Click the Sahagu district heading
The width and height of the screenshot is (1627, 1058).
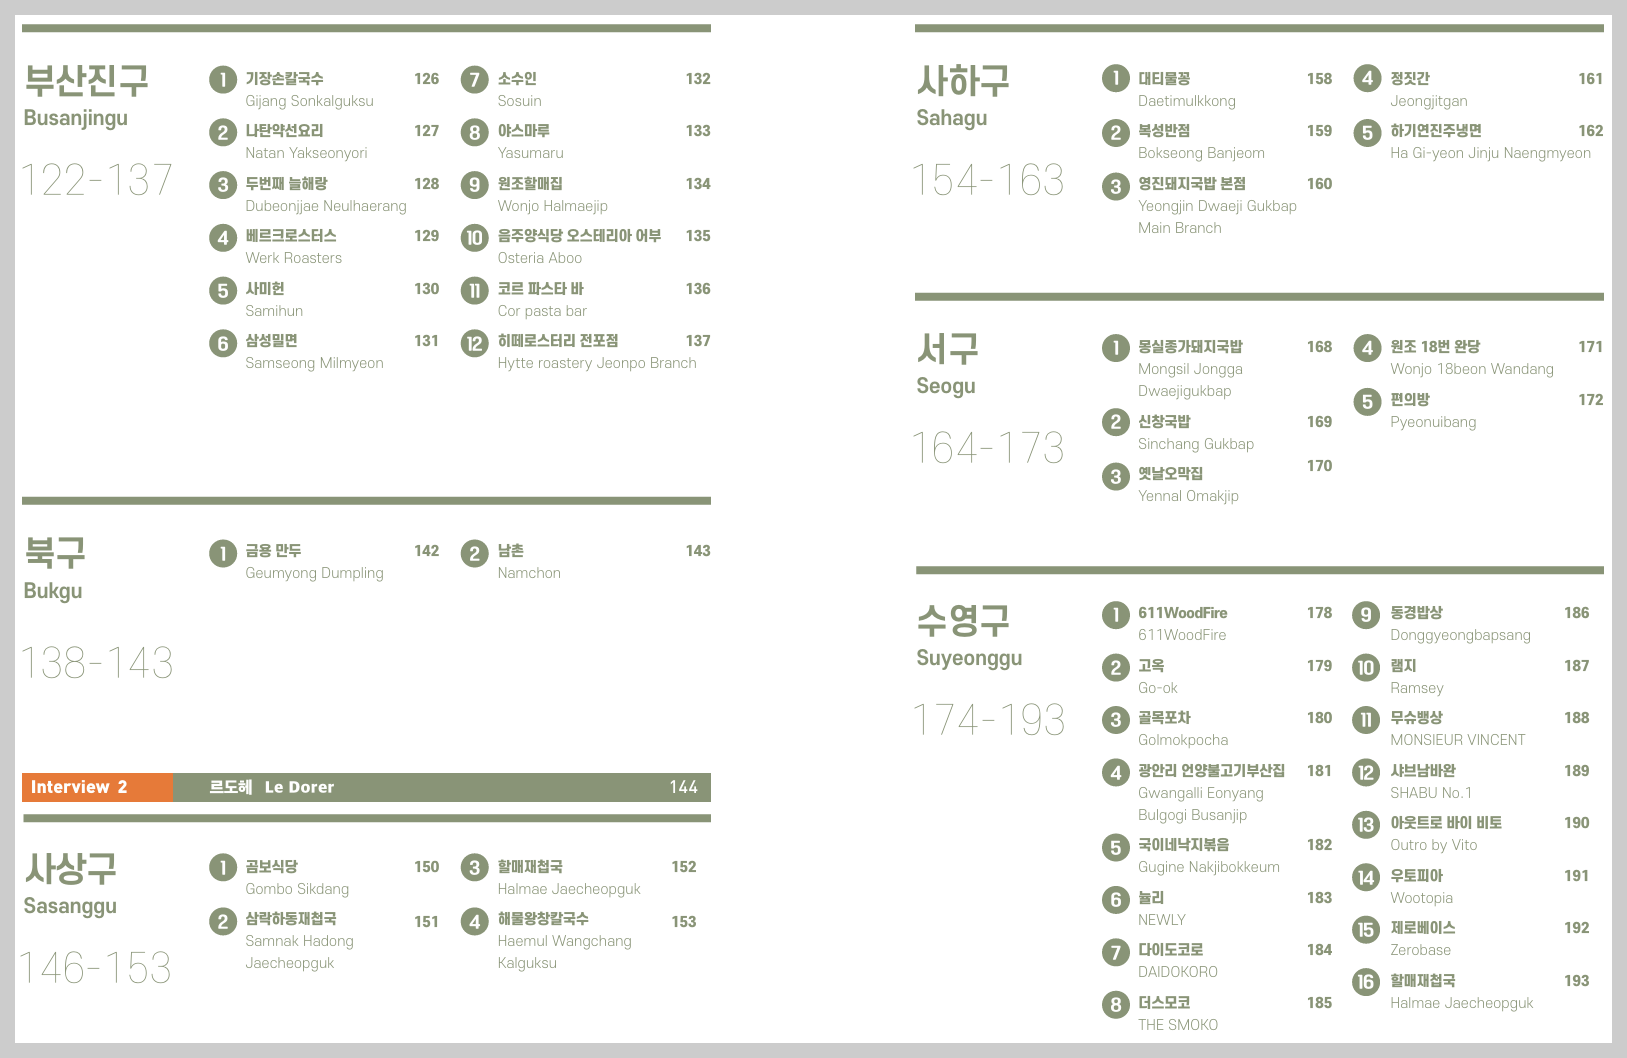962,95
